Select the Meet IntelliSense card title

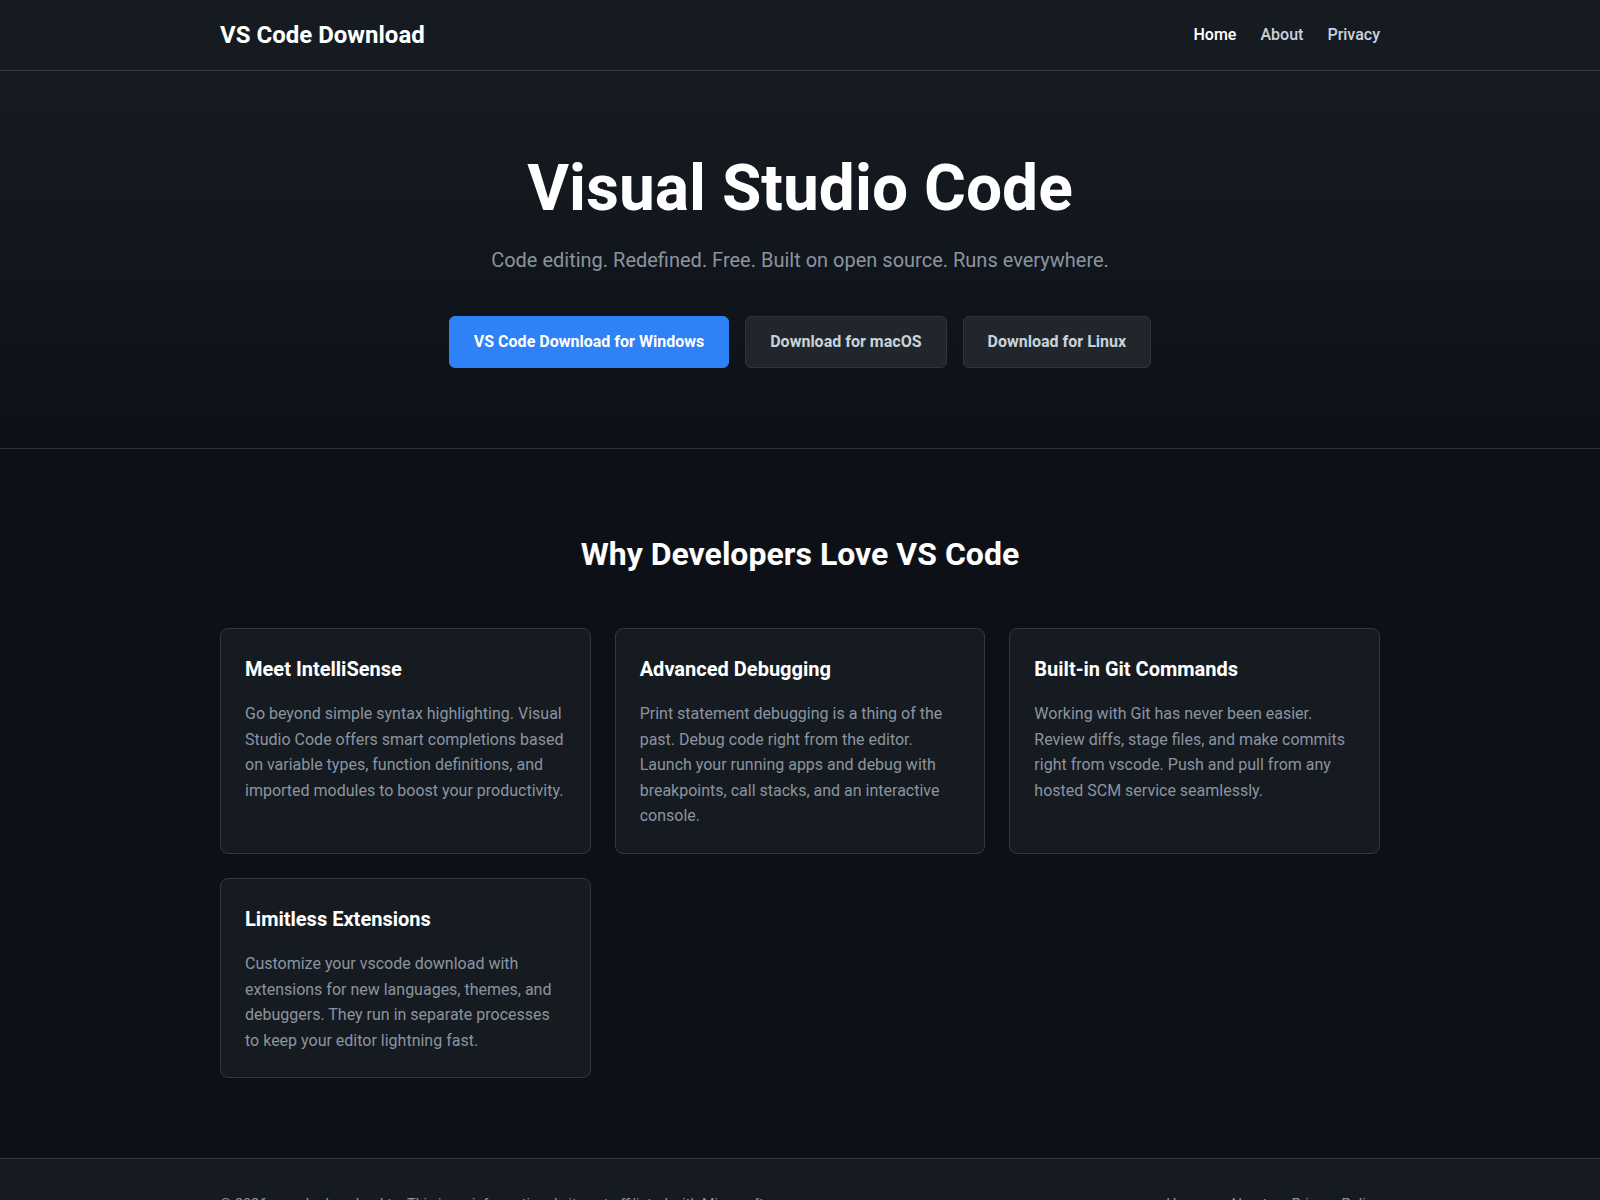pyautogui.click(x=323, y=669)
